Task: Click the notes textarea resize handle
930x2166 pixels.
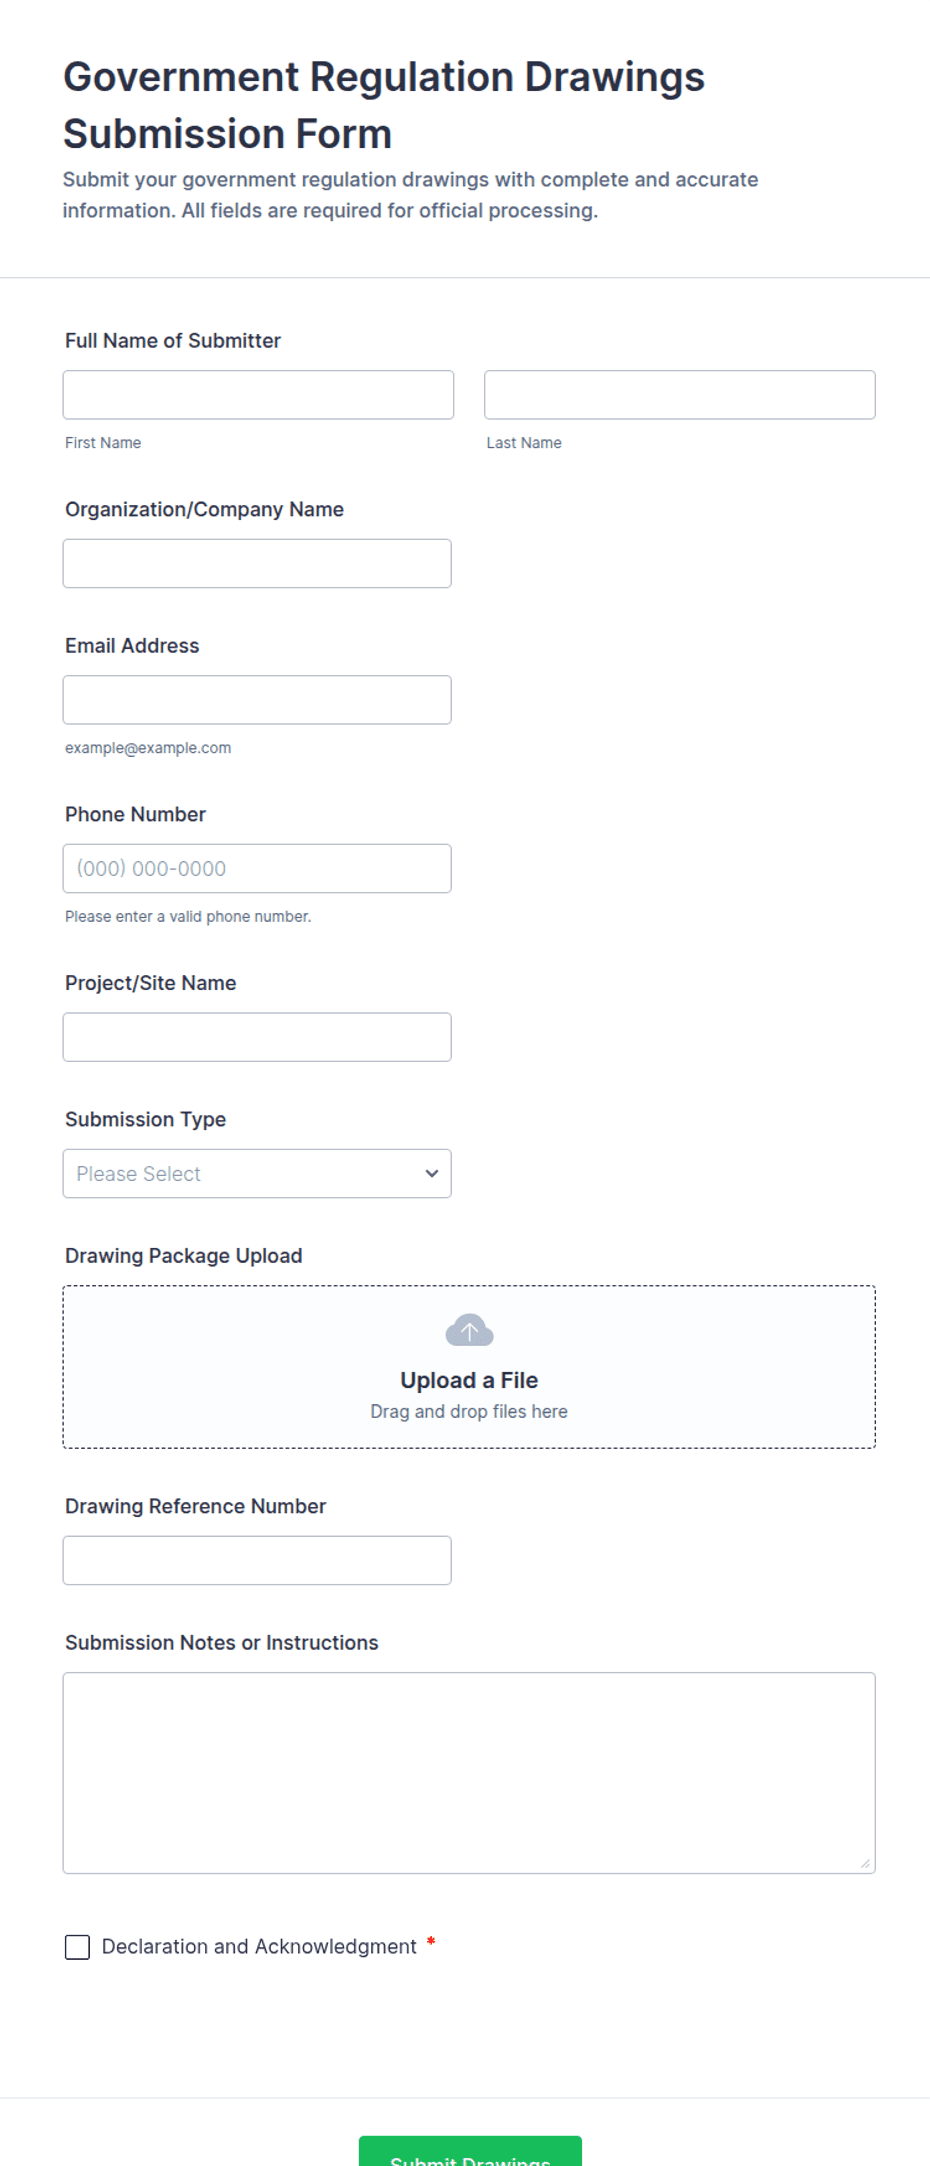Action: 865,1864
